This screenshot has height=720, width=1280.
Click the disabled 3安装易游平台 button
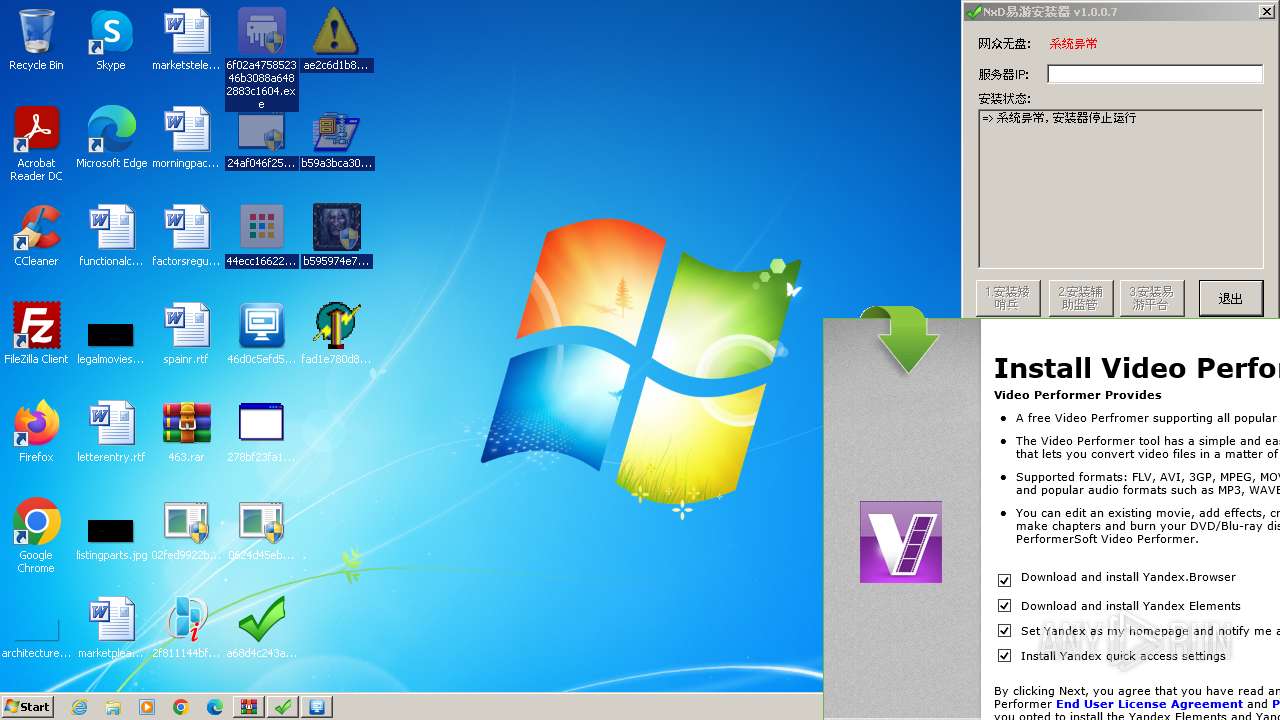pyautogui.click(x=1152, y=298)
